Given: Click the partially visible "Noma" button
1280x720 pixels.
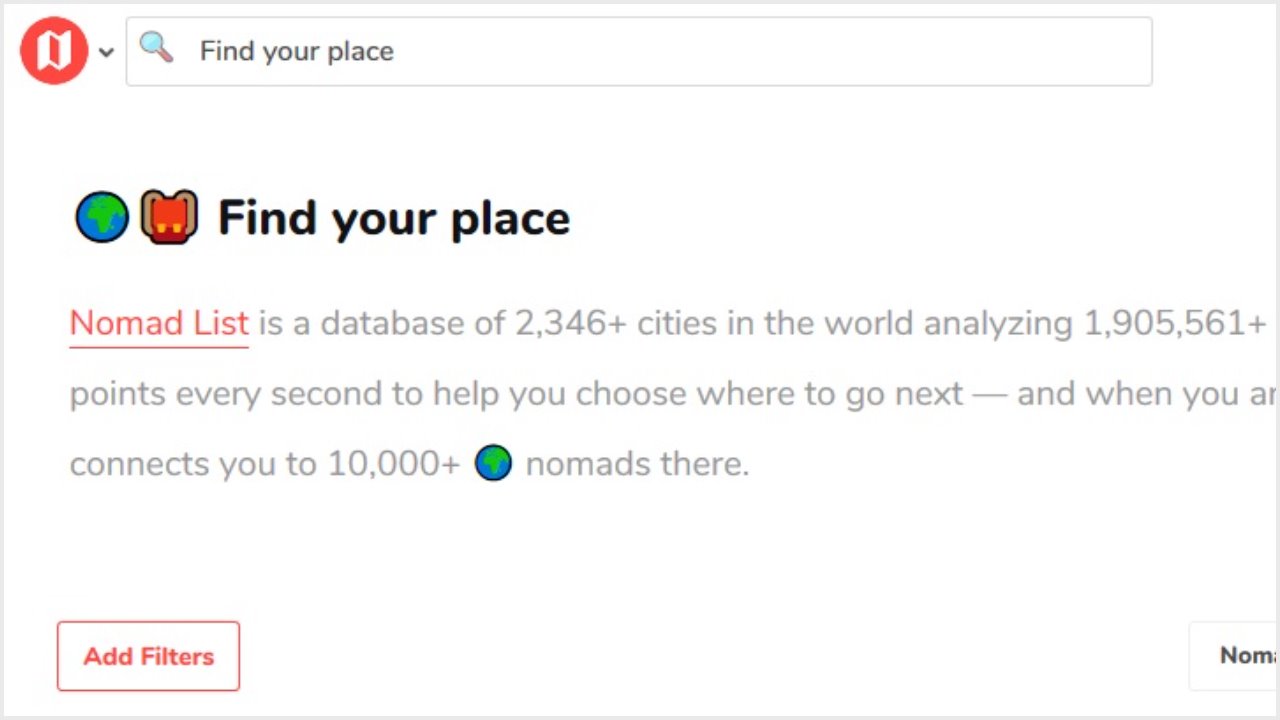Looking at the screenshot, I should (x=1234, y=655).
